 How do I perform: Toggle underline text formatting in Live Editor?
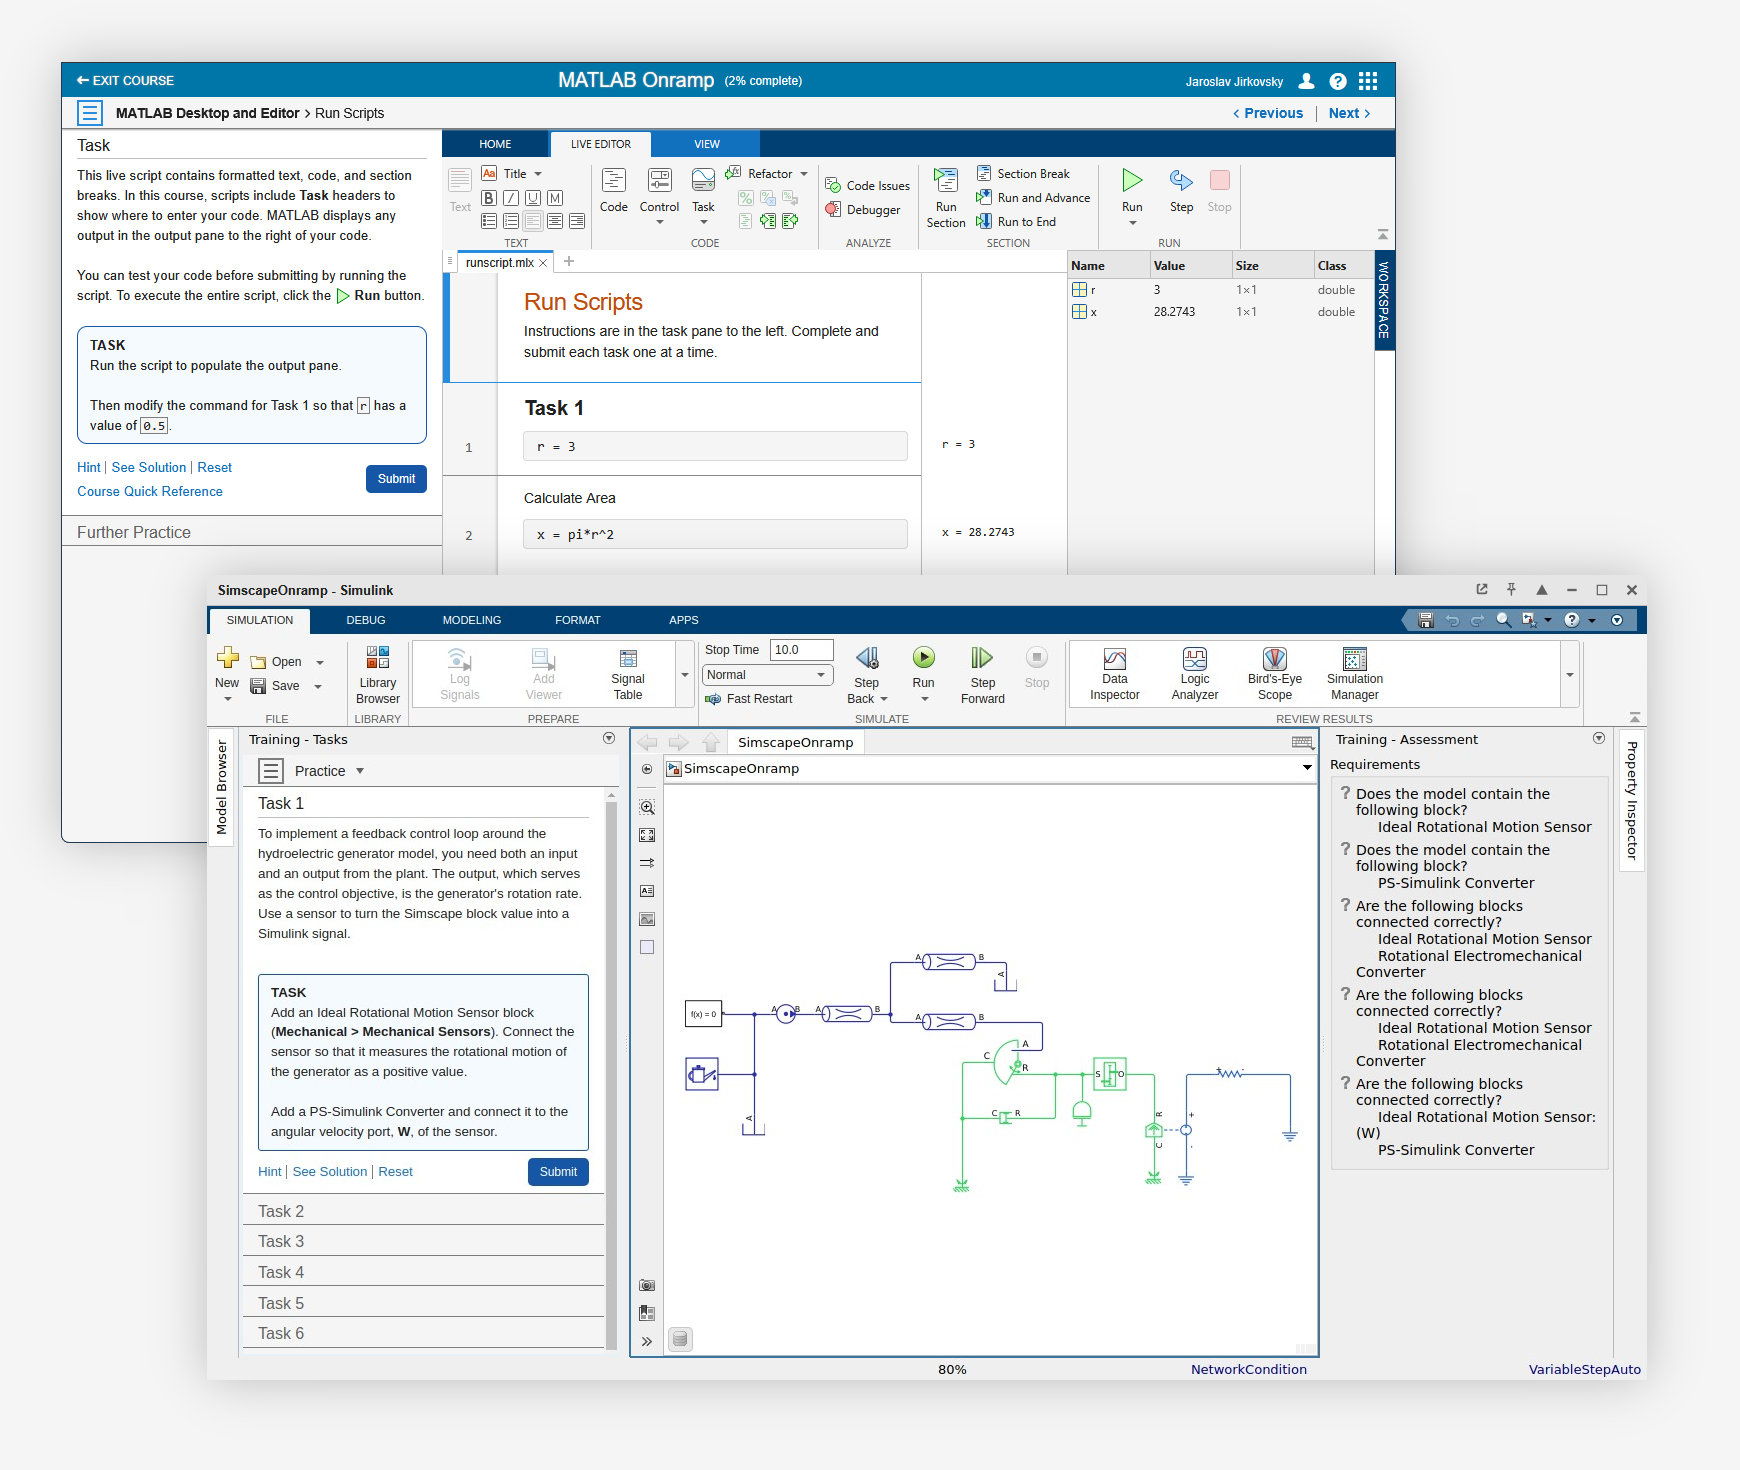coord(533,198)
